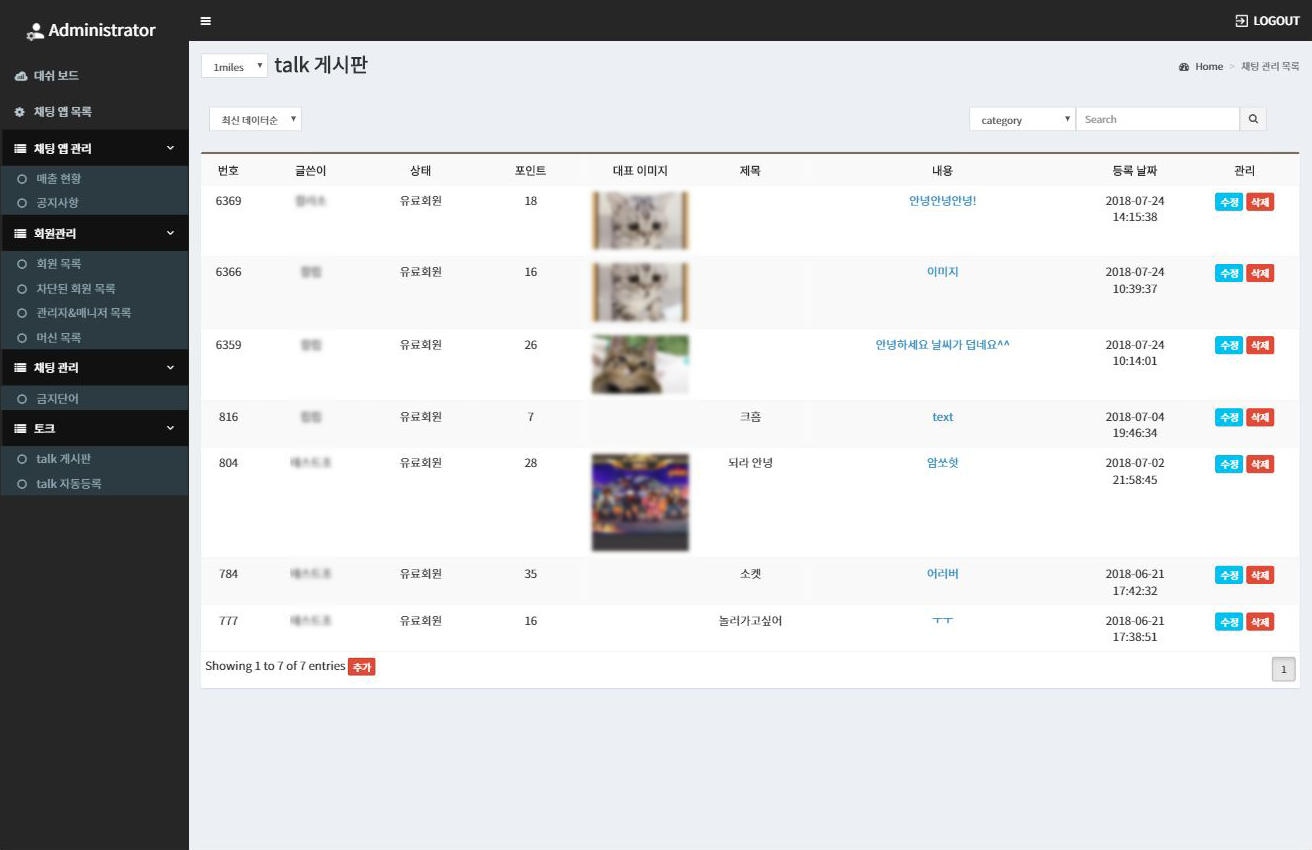Screen dimensions: 1312x850
Task: Click the dashboard cloud icon in sidebar
Action: pos(20,76)
